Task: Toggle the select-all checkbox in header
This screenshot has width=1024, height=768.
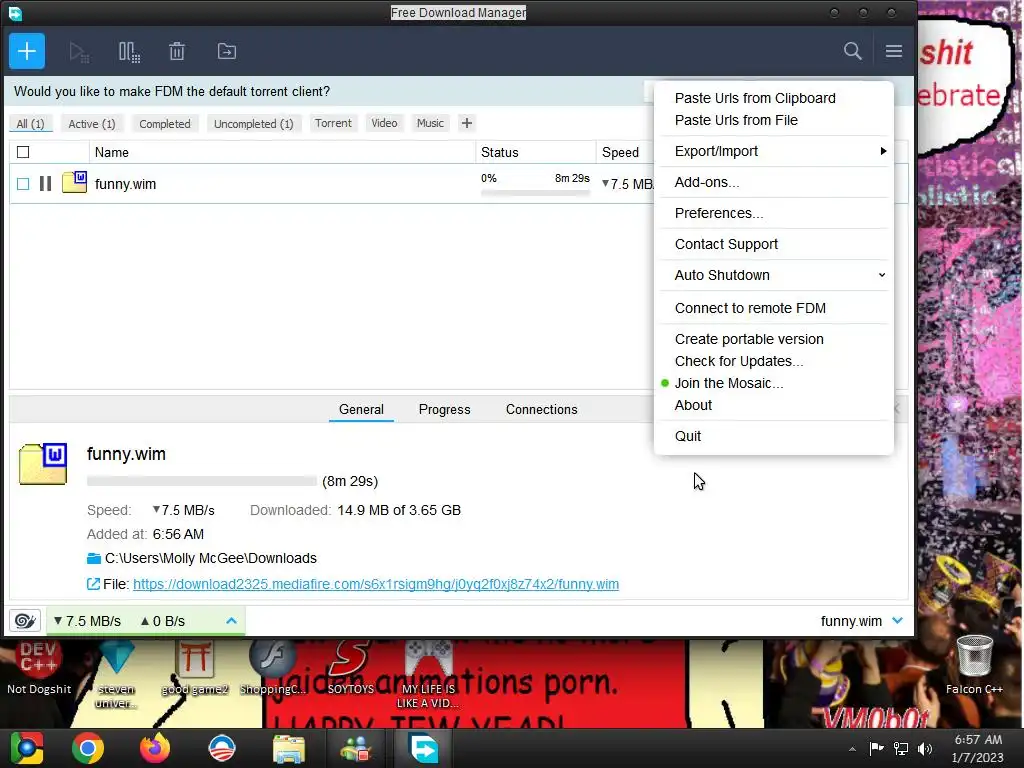Action: (23, 152)
